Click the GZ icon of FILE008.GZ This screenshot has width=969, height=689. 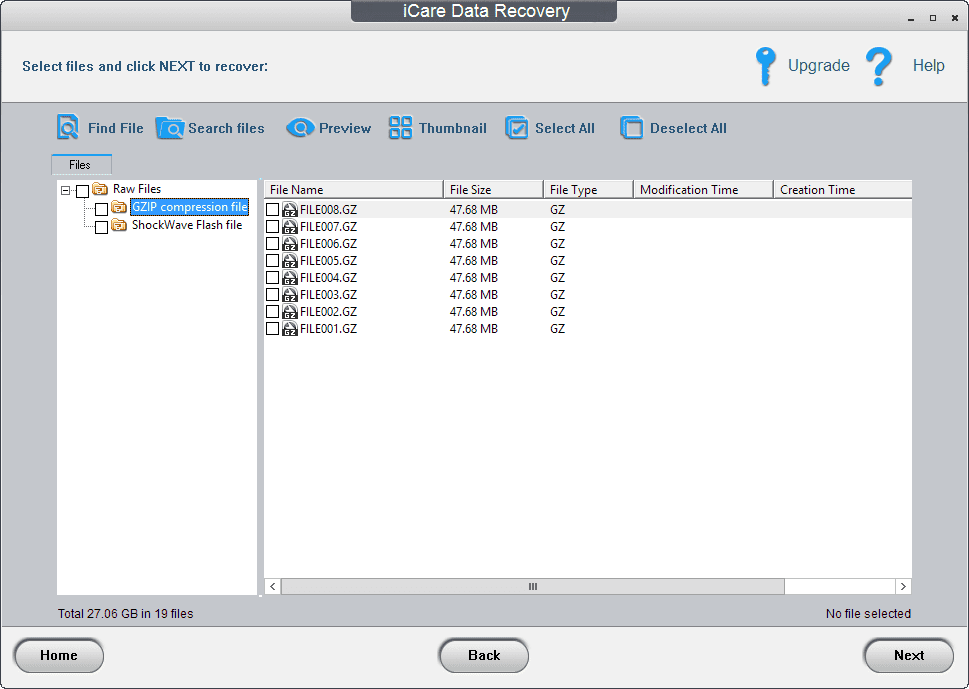click(x=290, y=209)
